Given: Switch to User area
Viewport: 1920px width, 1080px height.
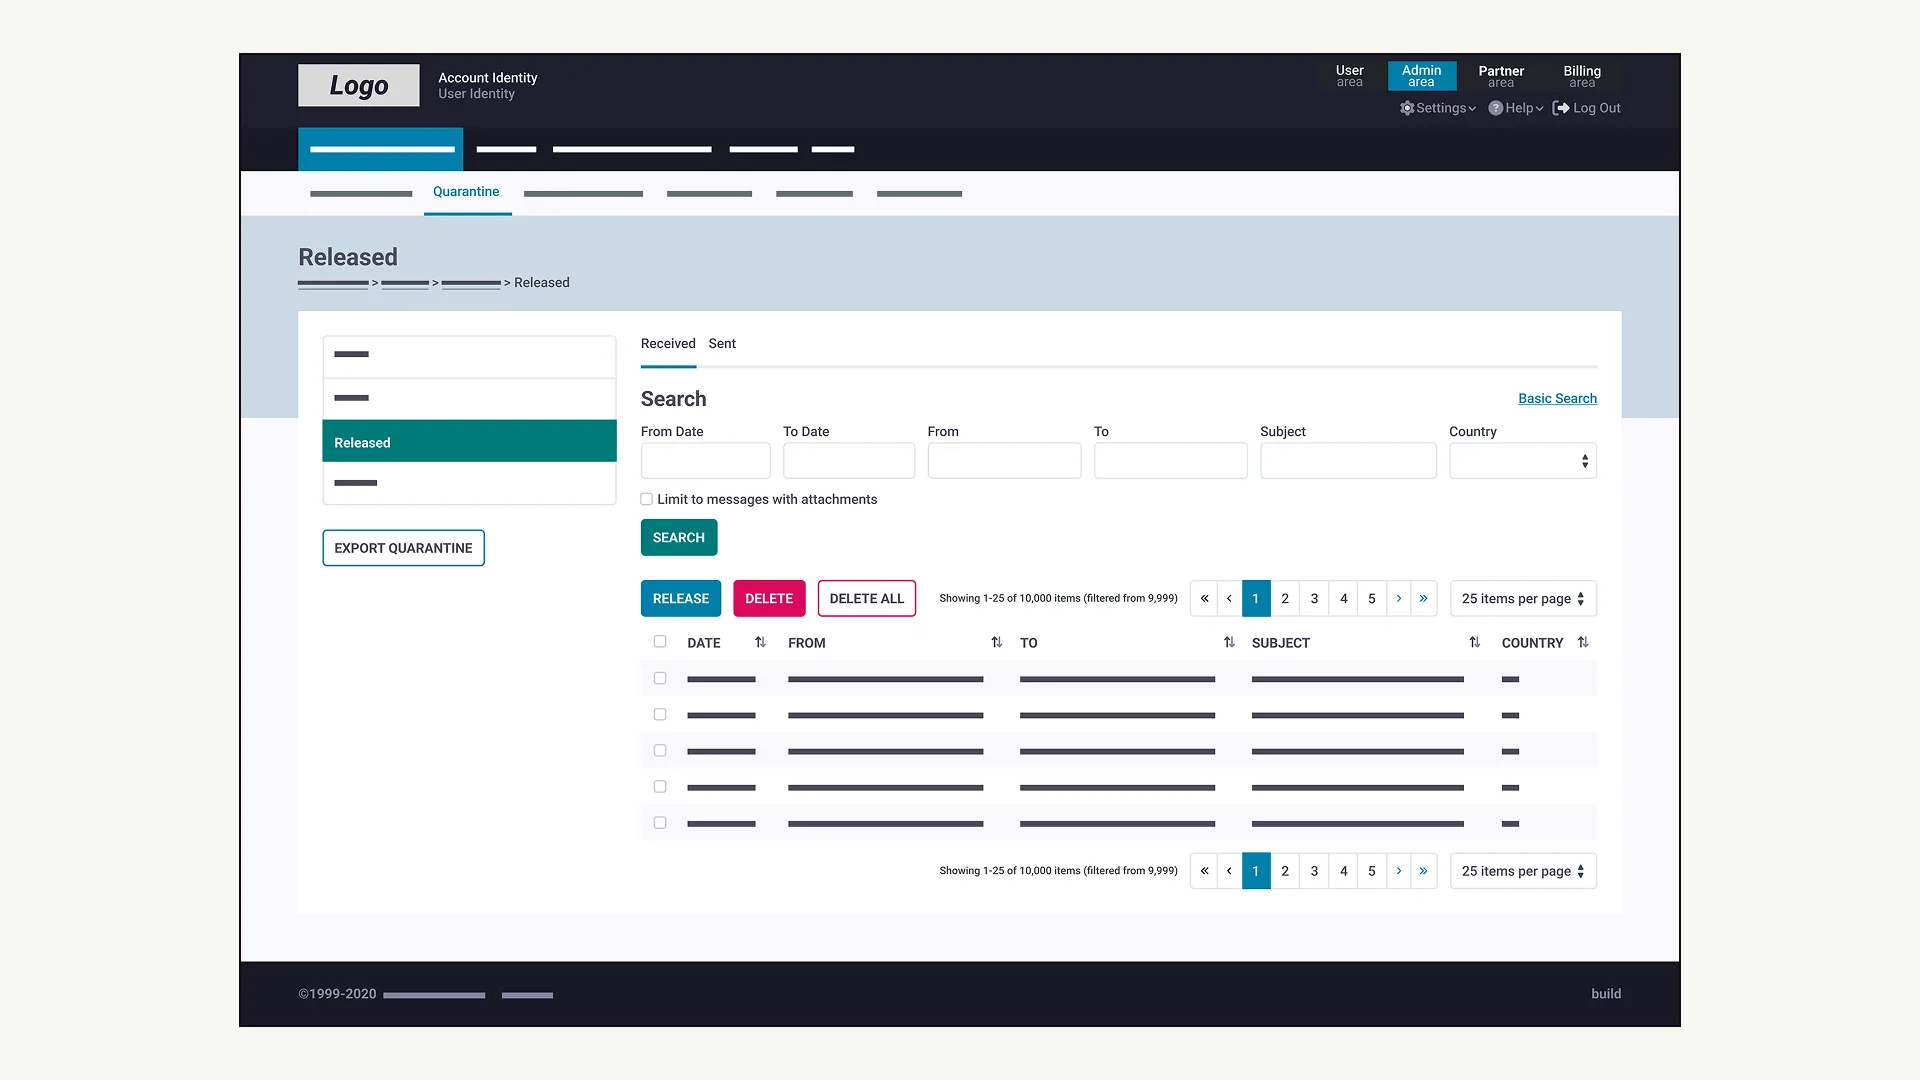Looking at the screenshot, I should [x=1349, y=76].
